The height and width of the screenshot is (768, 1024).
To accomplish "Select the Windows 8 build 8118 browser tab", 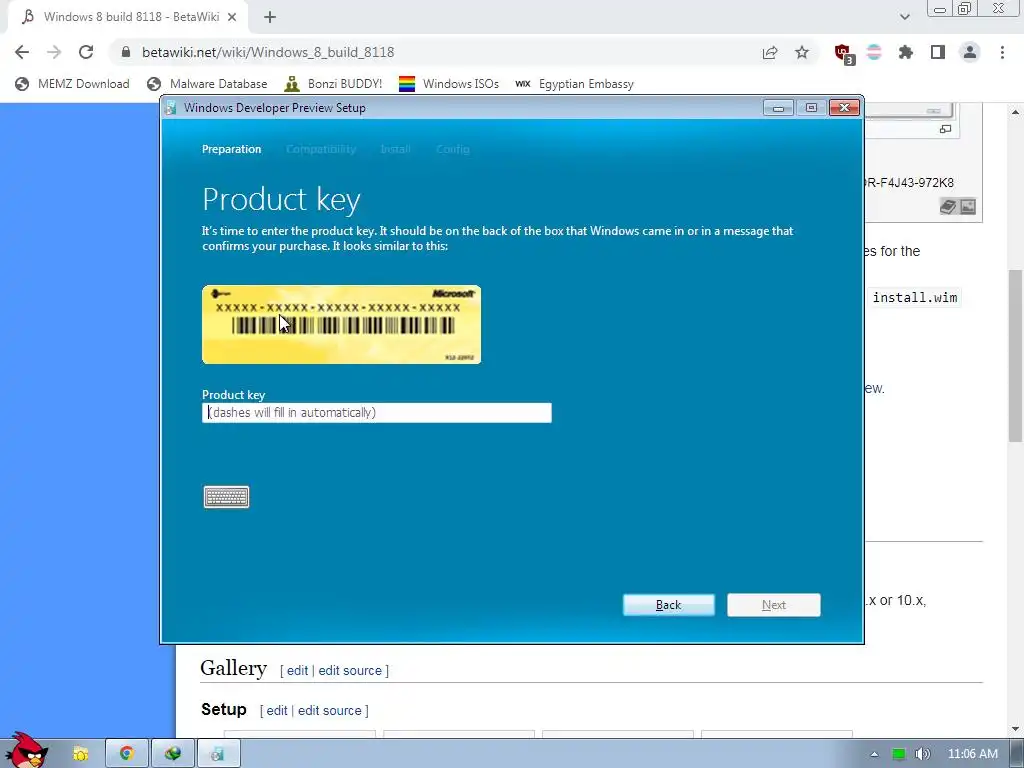I will pyautogui.click(x=127, y=17).
